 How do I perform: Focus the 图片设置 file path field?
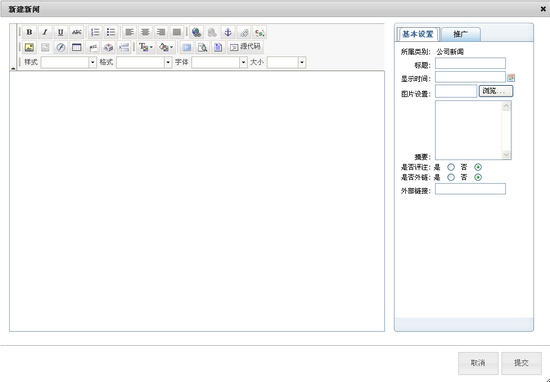(x=456, y=91)
